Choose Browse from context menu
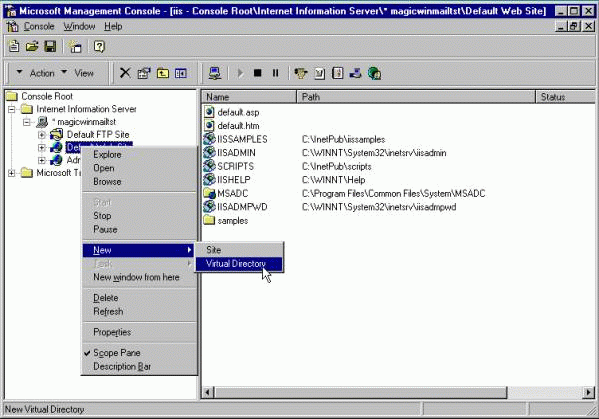 [x=139, y=182]
